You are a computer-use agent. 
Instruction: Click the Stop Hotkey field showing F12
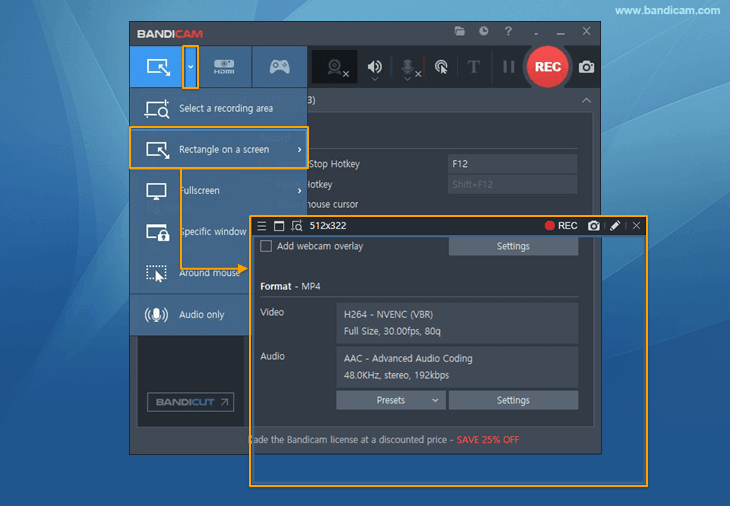coord(512,164)
